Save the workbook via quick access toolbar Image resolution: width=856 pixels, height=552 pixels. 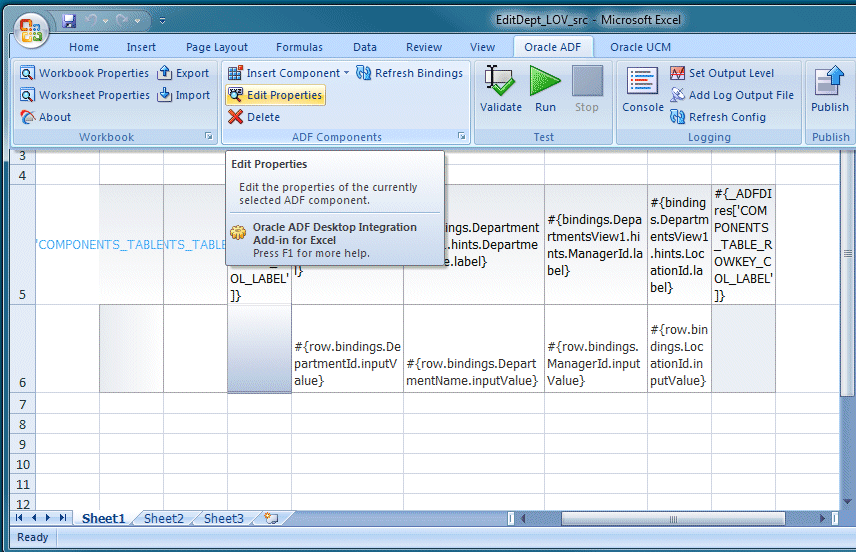coord(69,21)
